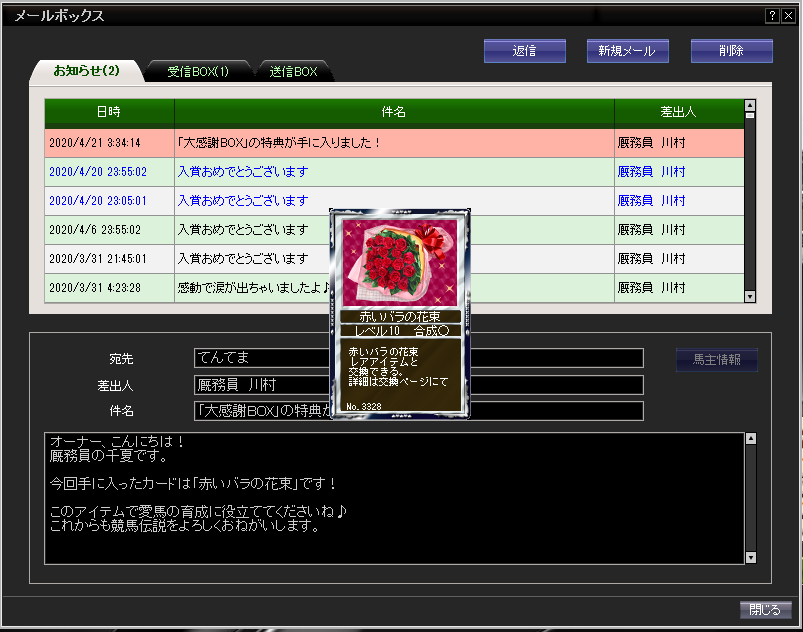803x632 pixels.
Task: Select mail dated 2020/4/6 23:55:02
Action: (x=394, y=229)
